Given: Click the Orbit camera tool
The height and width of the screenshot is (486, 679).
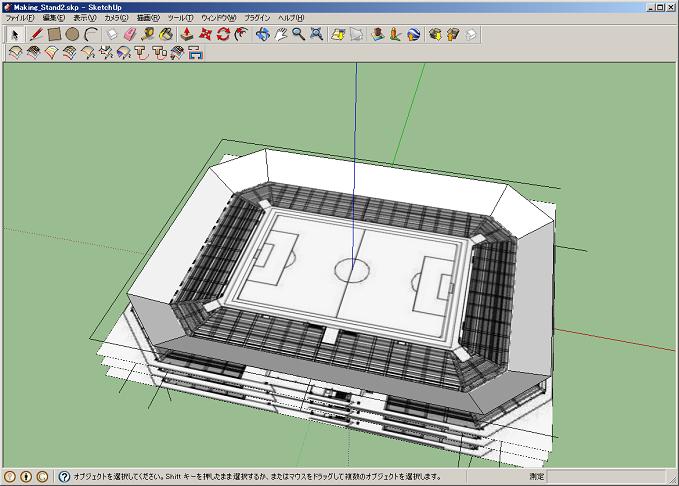Looking at the screenshot, I should [262, 34].
